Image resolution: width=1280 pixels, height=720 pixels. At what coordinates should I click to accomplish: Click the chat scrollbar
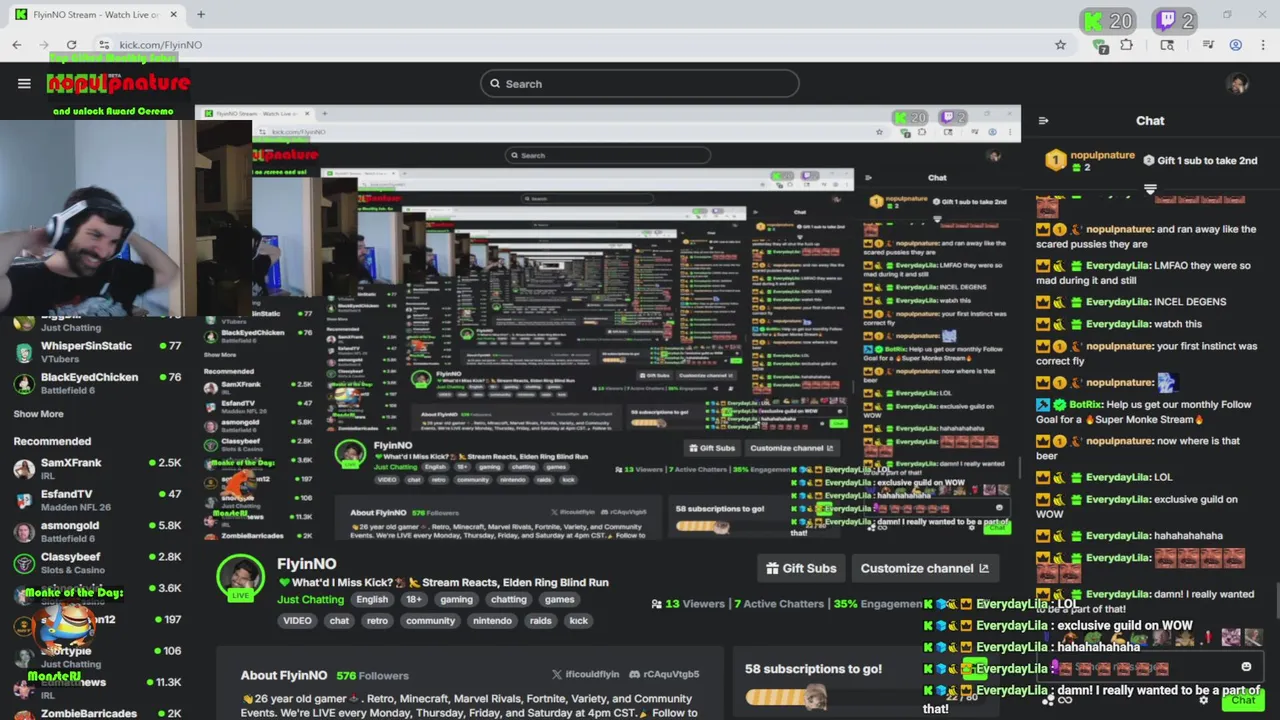(1275, 602)
